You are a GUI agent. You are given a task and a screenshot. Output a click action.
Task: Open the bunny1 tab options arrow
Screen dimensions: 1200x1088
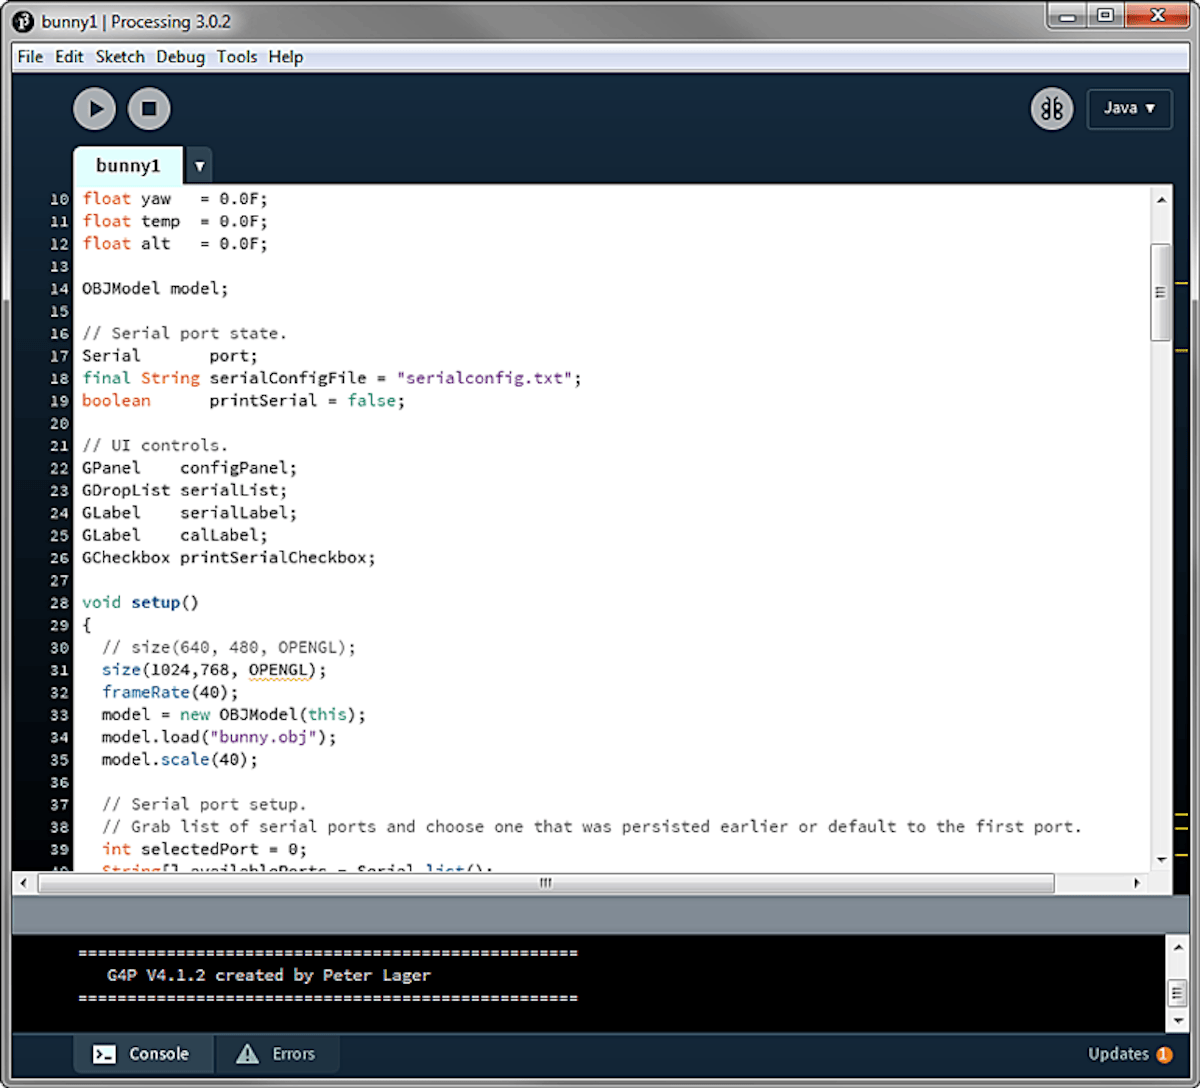198,165
